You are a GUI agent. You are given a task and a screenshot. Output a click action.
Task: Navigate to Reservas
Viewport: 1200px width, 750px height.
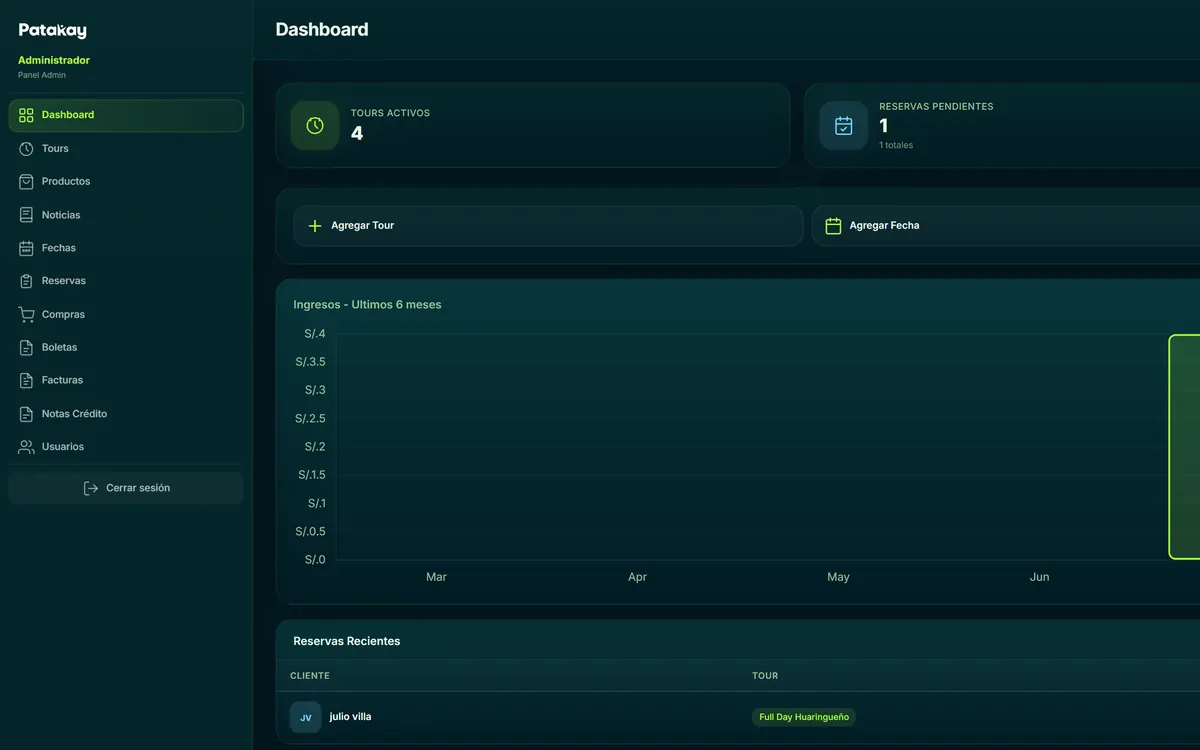[126, 281]
